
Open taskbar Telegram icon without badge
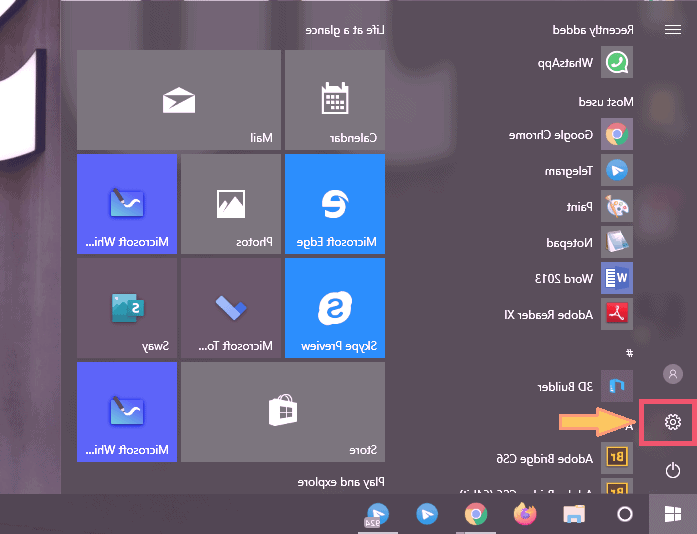427,514
